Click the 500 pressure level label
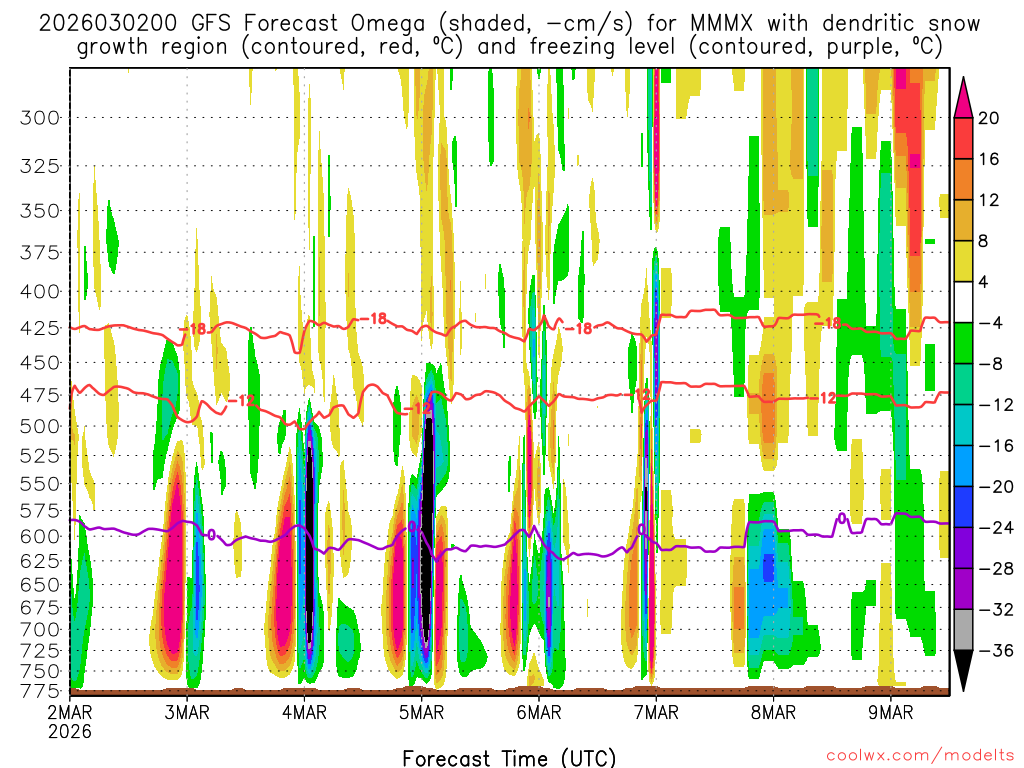 pyautogui.click(x=40, y=426)
